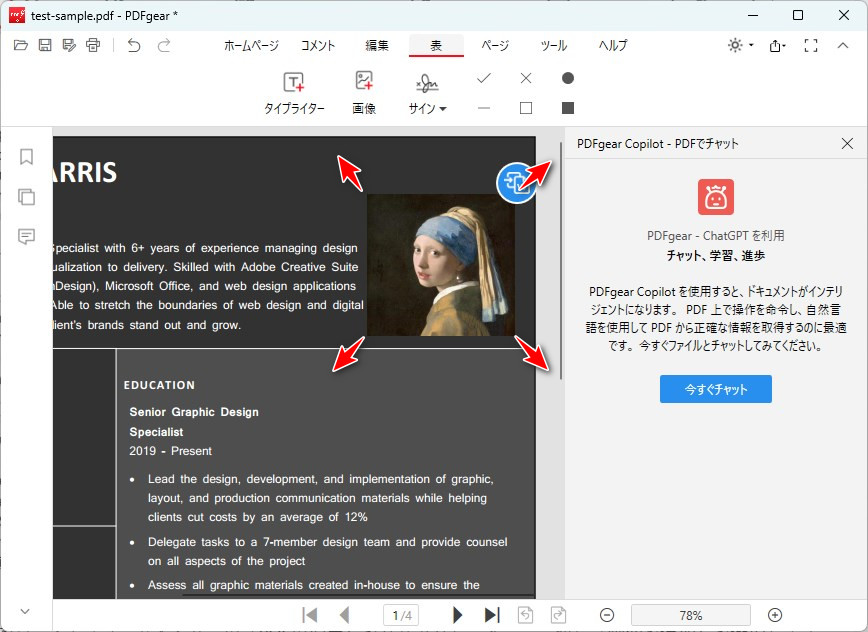Open the comments panel
The image size is (868, 632).
click(x=26, y=237)
